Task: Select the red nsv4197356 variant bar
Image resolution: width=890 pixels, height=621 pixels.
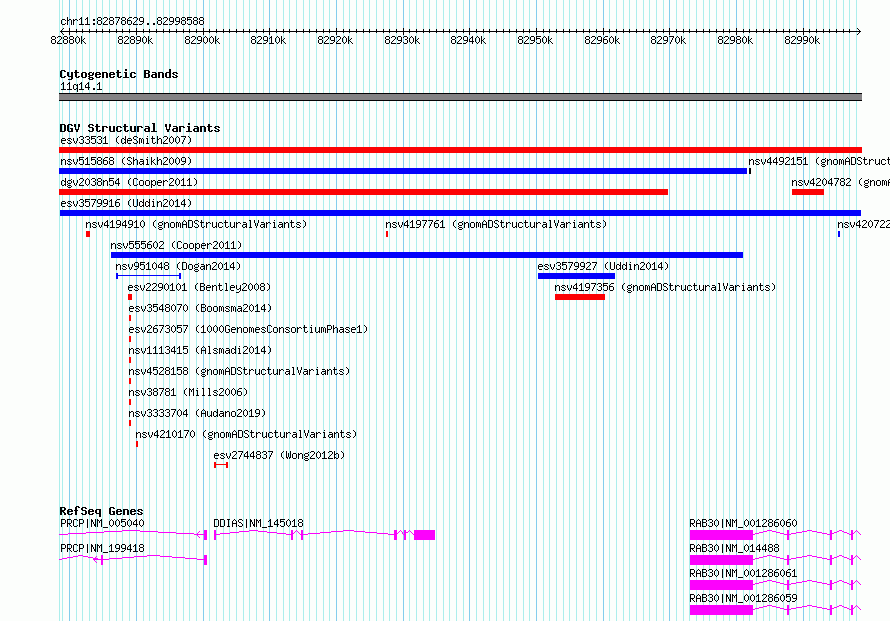Action: point(580,297)
